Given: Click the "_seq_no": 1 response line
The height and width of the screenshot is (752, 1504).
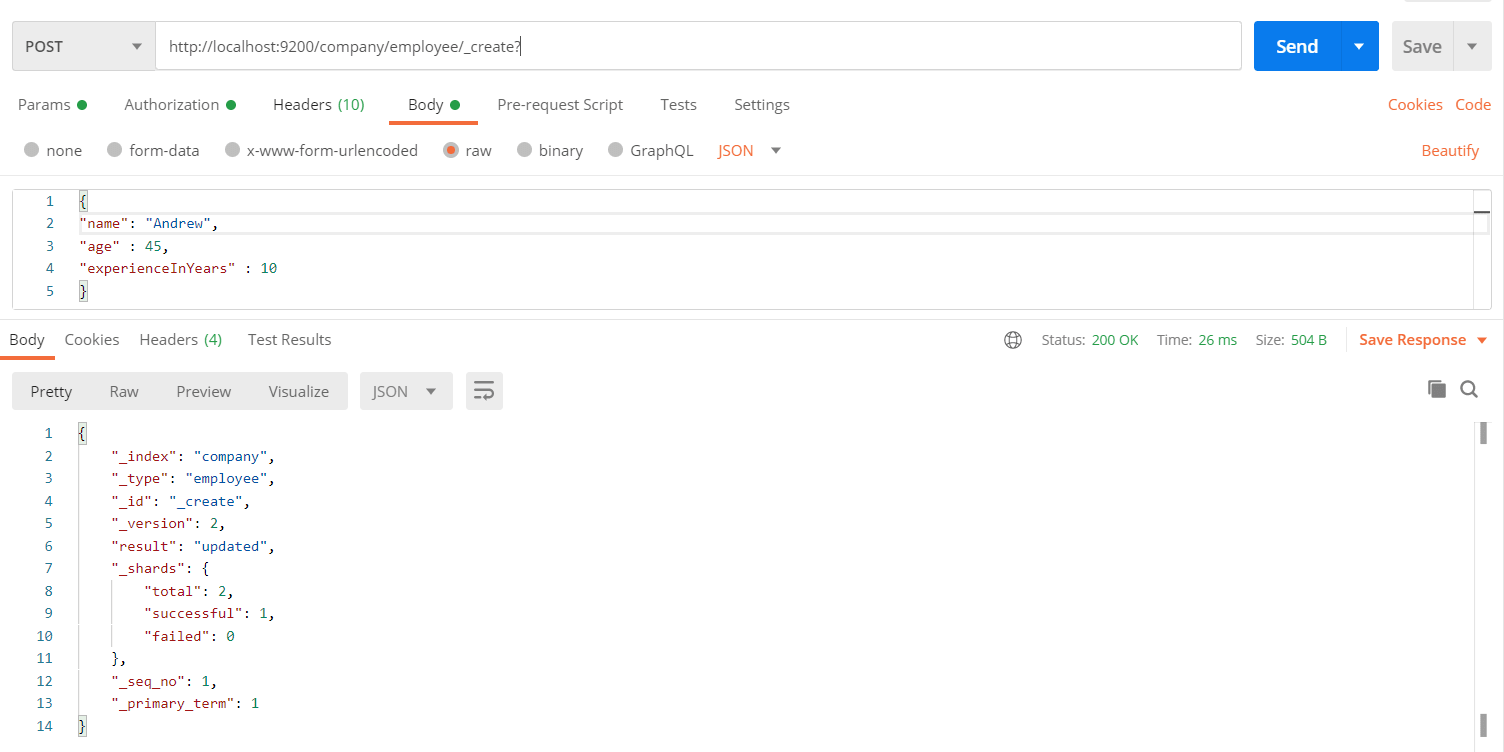Looking at the screenshot, I should [164, 681].
